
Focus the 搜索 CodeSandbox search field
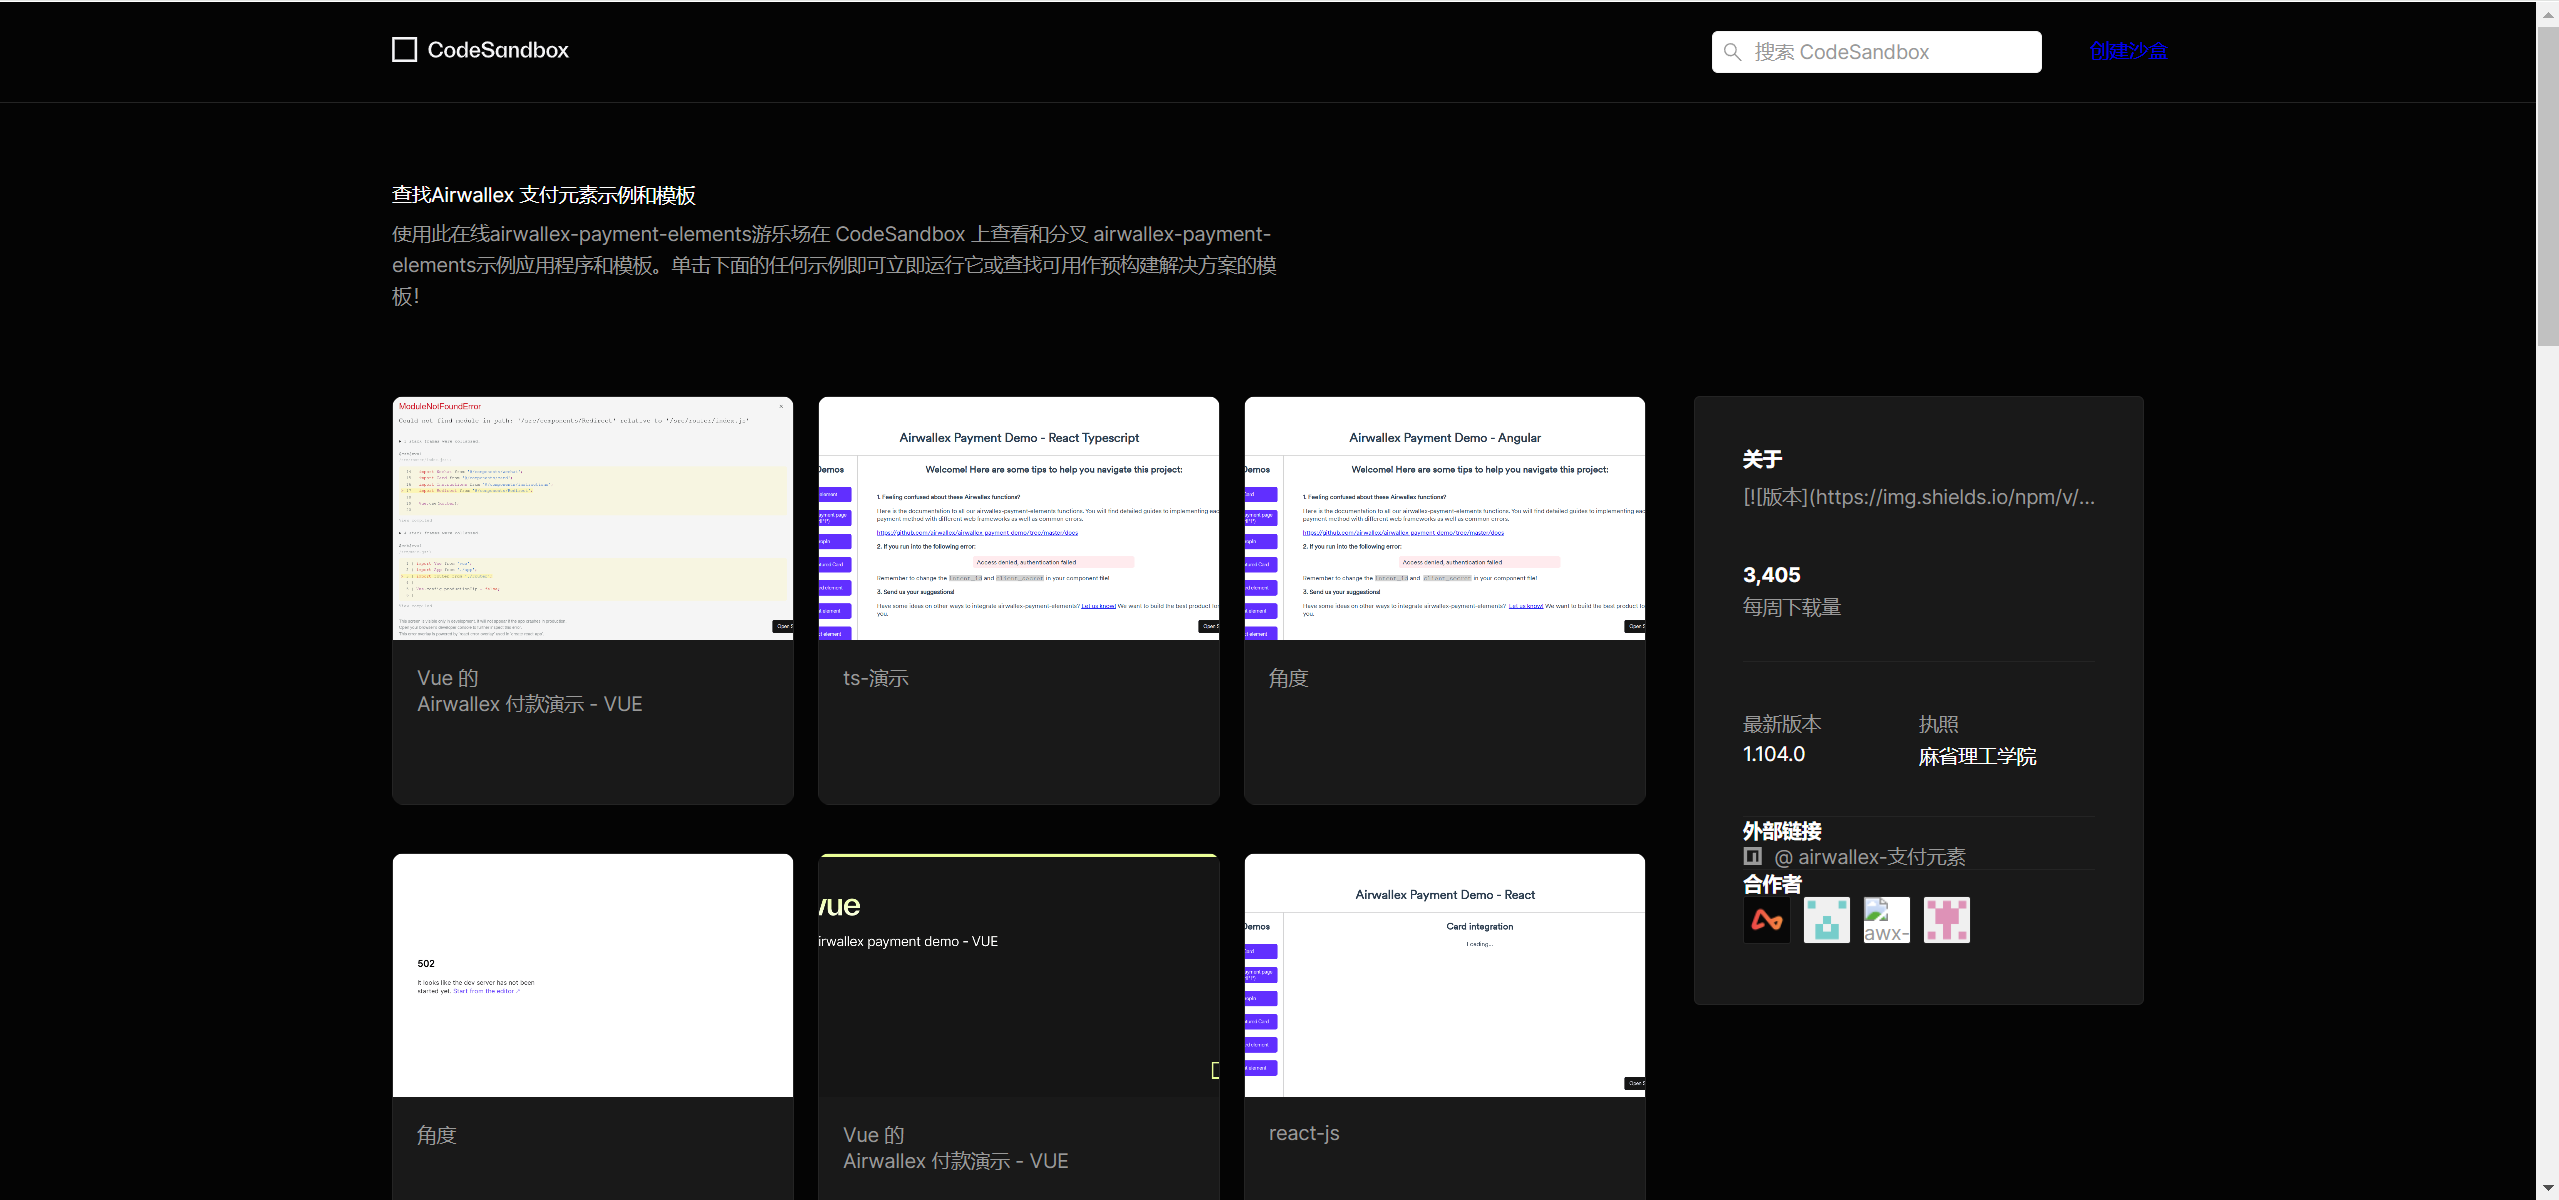(x=1890, y=52)
